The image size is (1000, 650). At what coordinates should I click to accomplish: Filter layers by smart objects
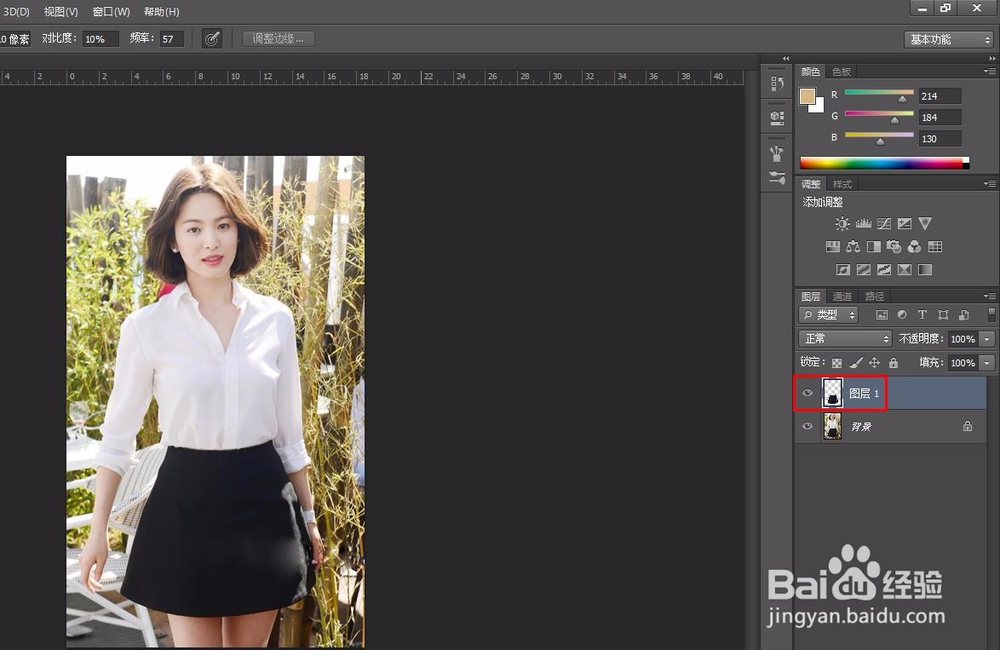coord(964,314)
